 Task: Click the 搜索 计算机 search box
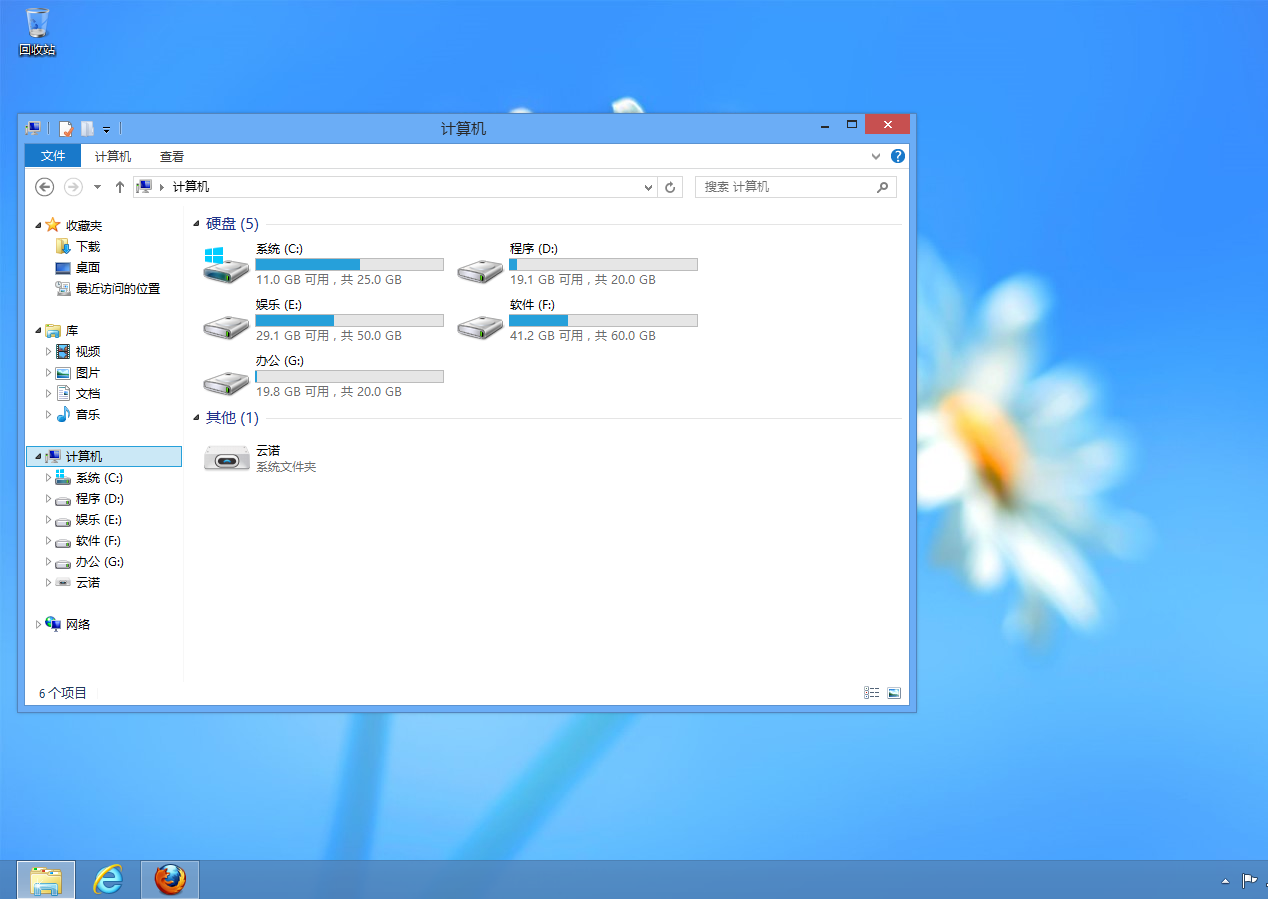pos(796,187)
